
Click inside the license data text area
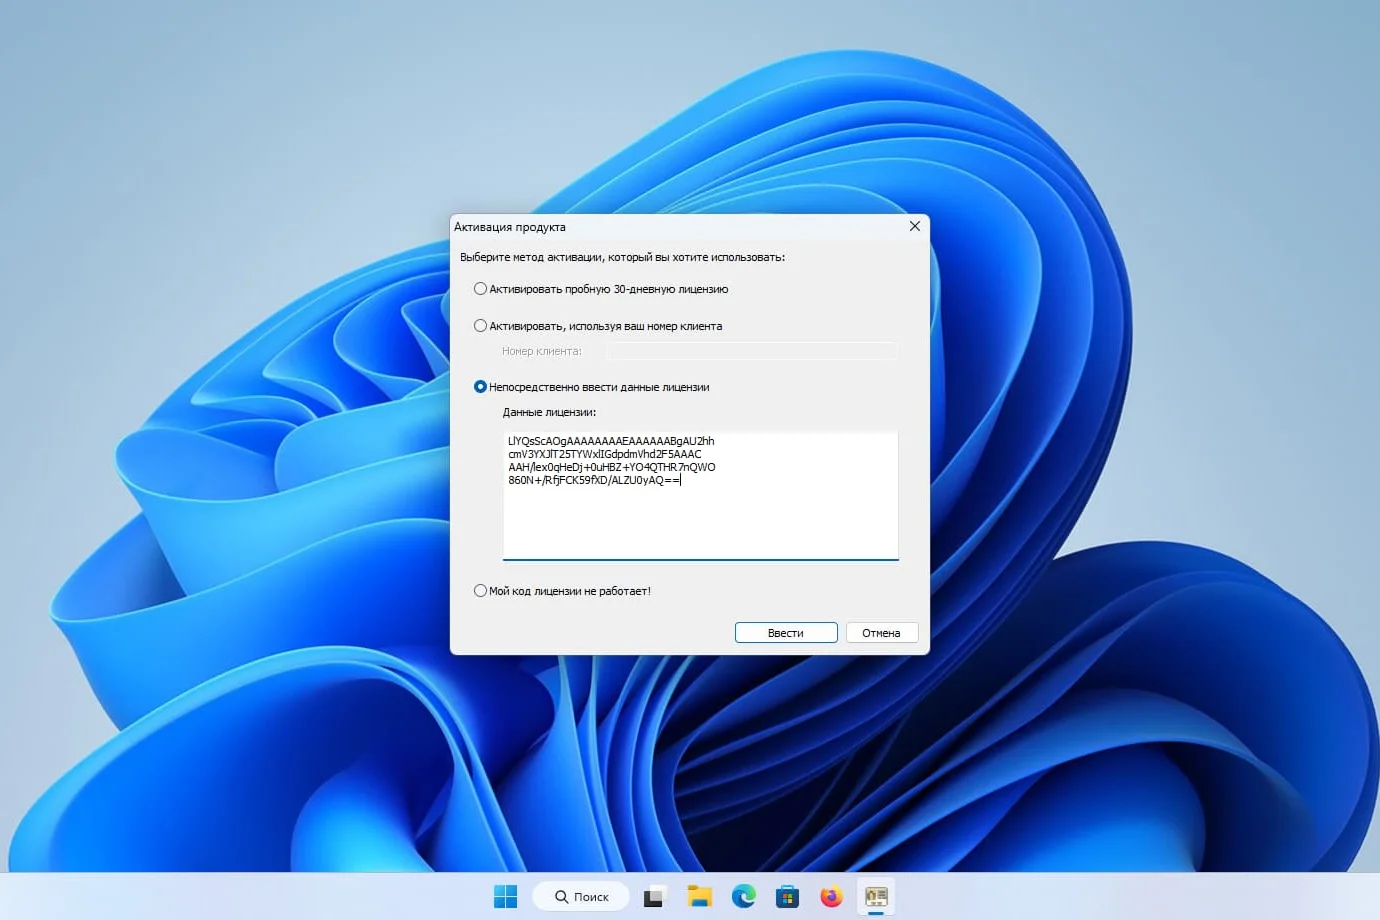click(x=700, y=495)
